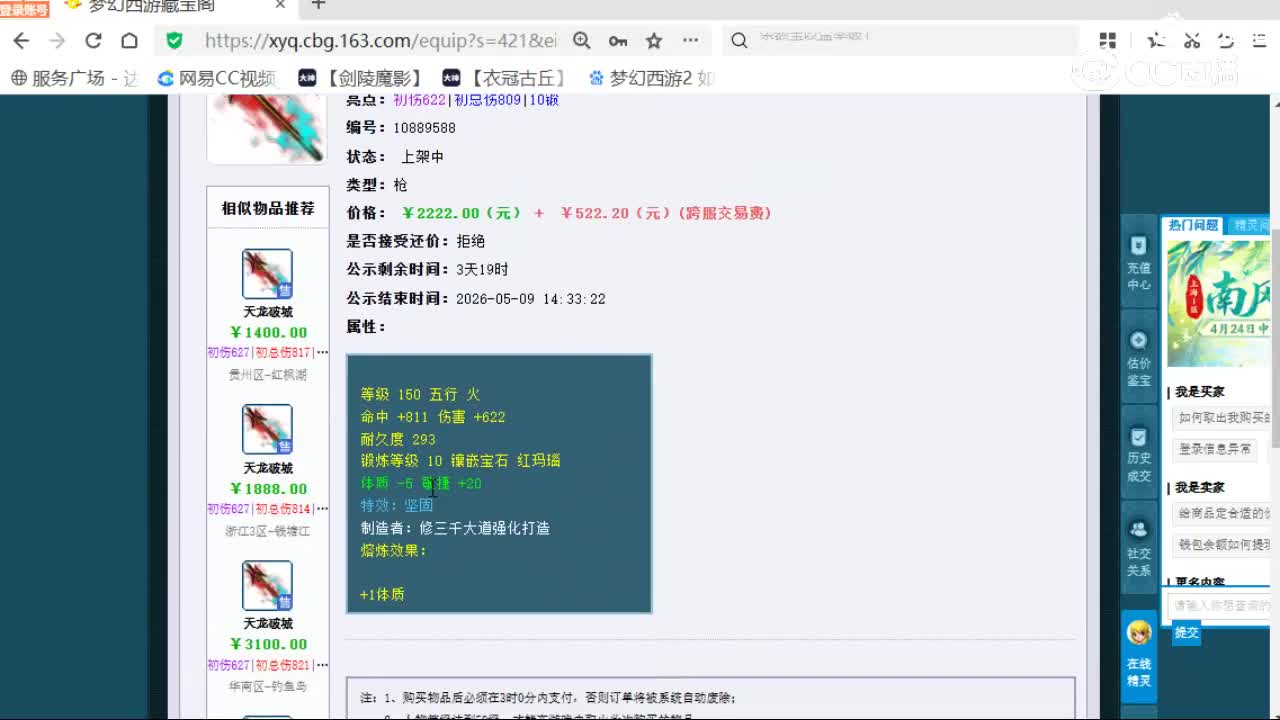
Task: Click the green security shield icon
Action: [175, 41]
